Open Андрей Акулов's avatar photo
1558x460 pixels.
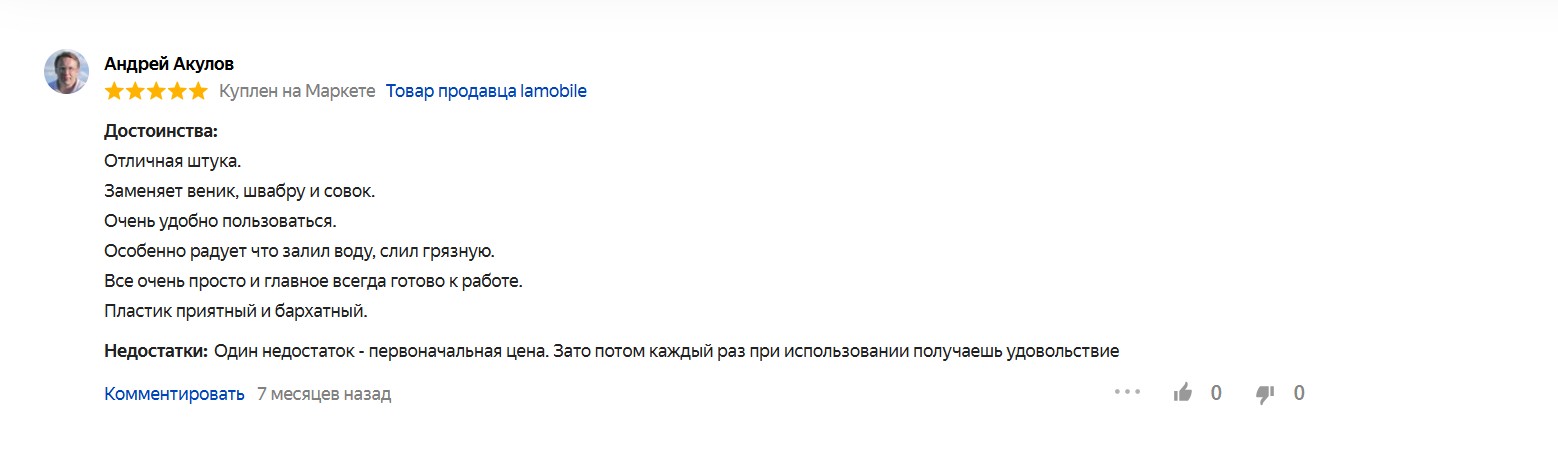(x=67, y=72)
